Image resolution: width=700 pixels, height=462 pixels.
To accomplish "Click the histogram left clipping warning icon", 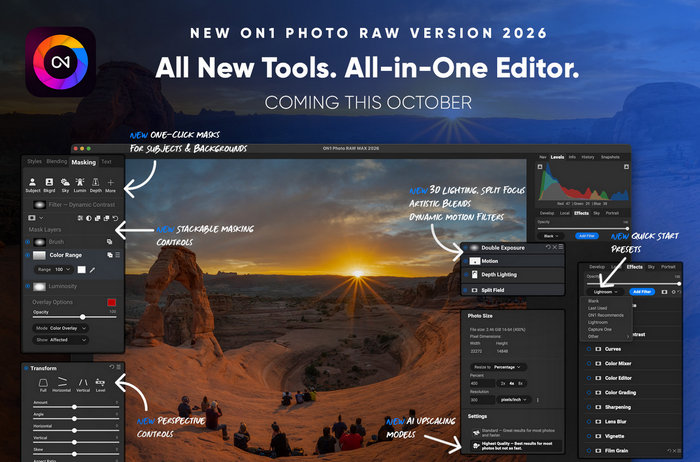I will [540, 166].
